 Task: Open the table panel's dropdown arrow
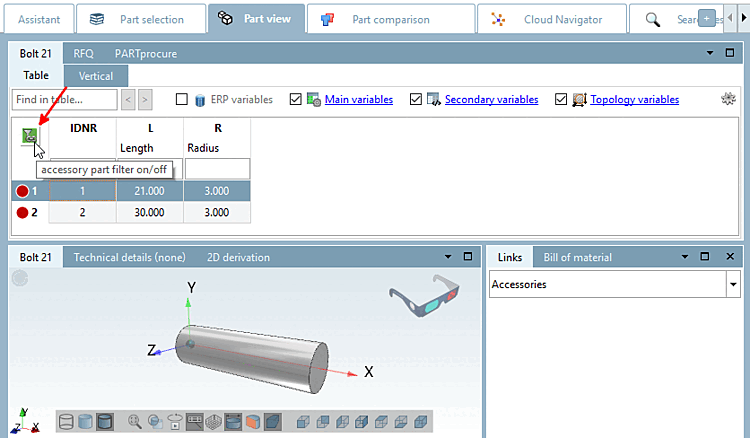click(710, 53)
